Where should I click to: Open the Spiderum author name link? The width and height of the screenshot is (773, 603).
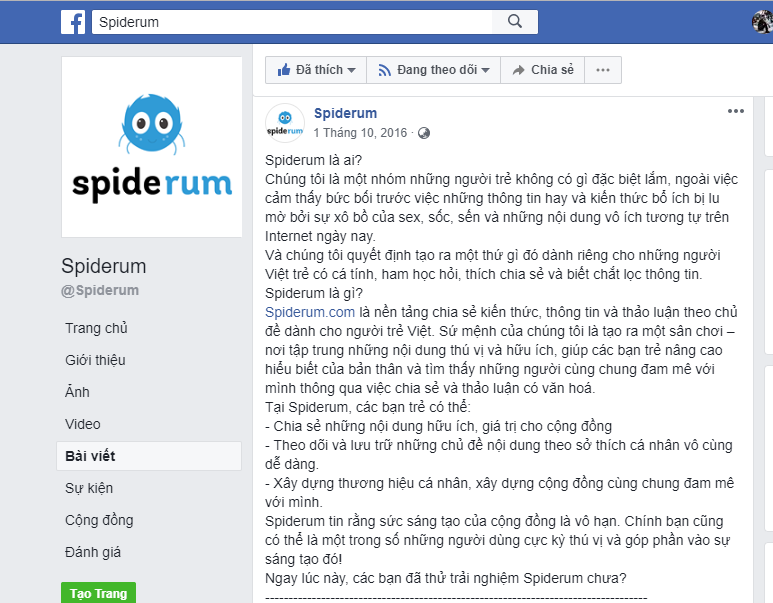coord(346,113)
